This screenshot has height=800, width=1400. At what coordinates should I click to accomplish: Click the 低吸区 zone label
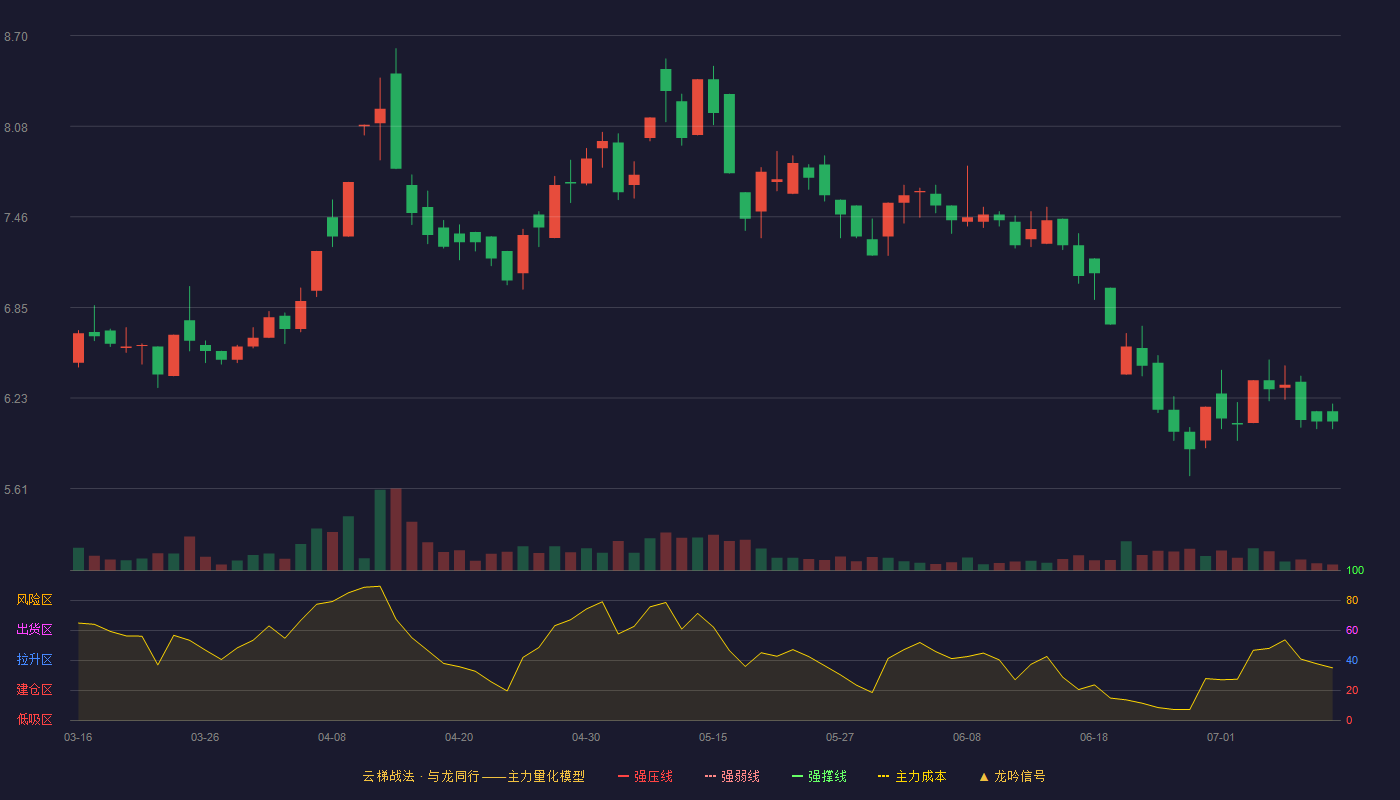click(34, 719)
